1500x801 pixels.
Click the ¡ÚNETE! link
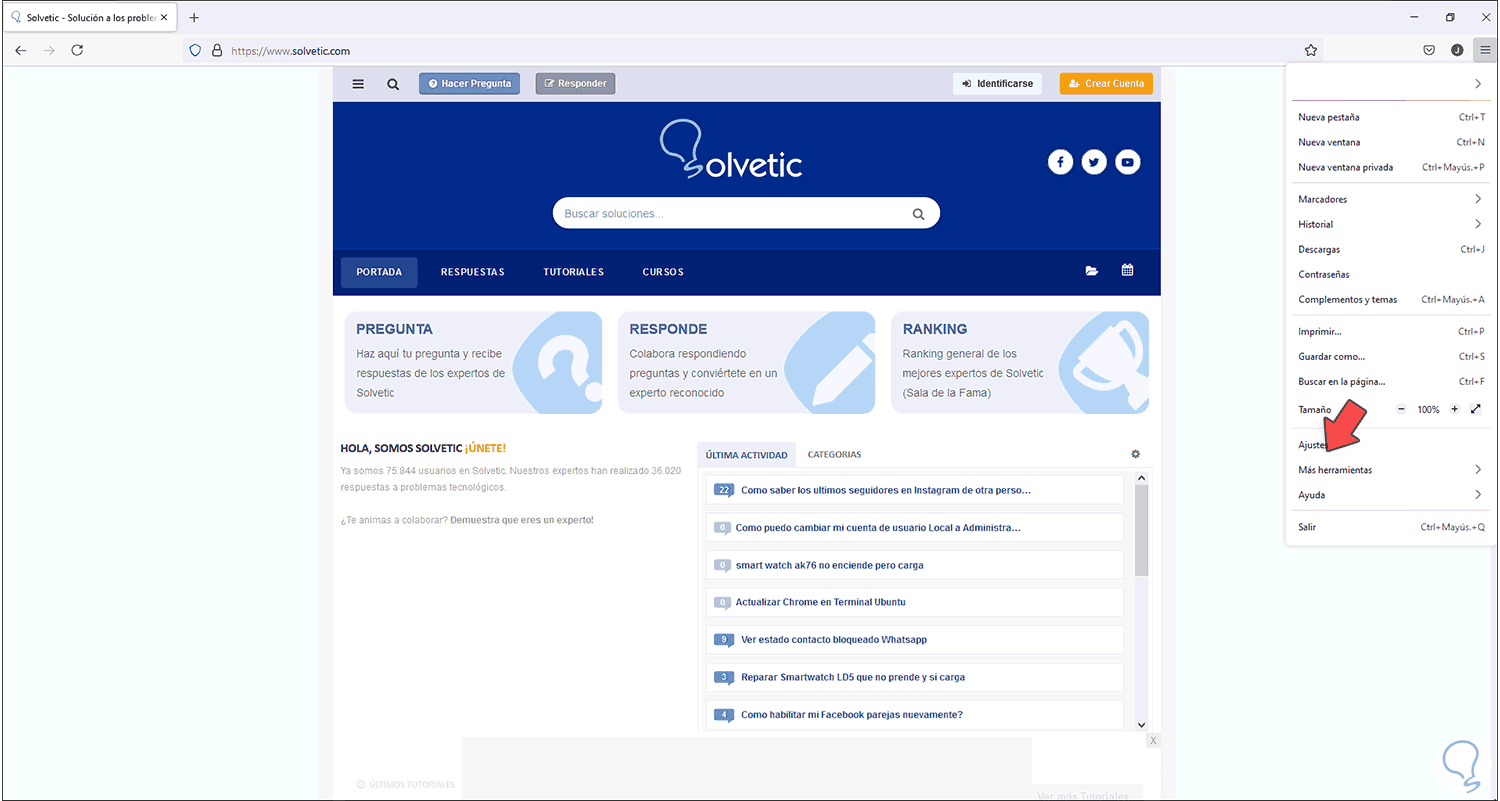point(485,448)
